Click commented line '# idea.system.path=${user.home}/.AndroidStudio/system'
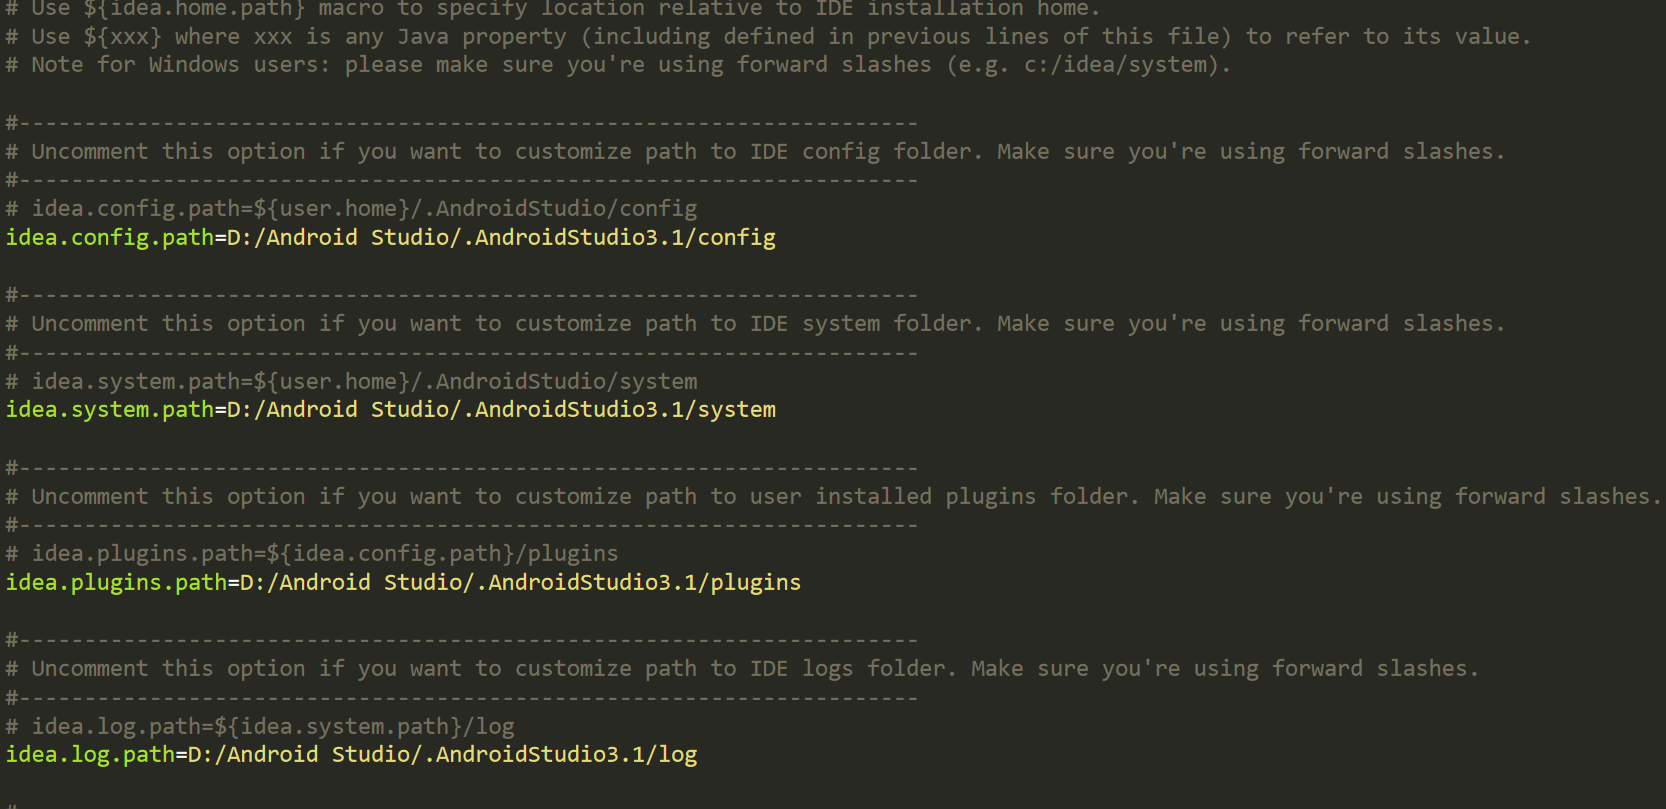Screen dimensions: 1666x809 click(x=352, y=382)
